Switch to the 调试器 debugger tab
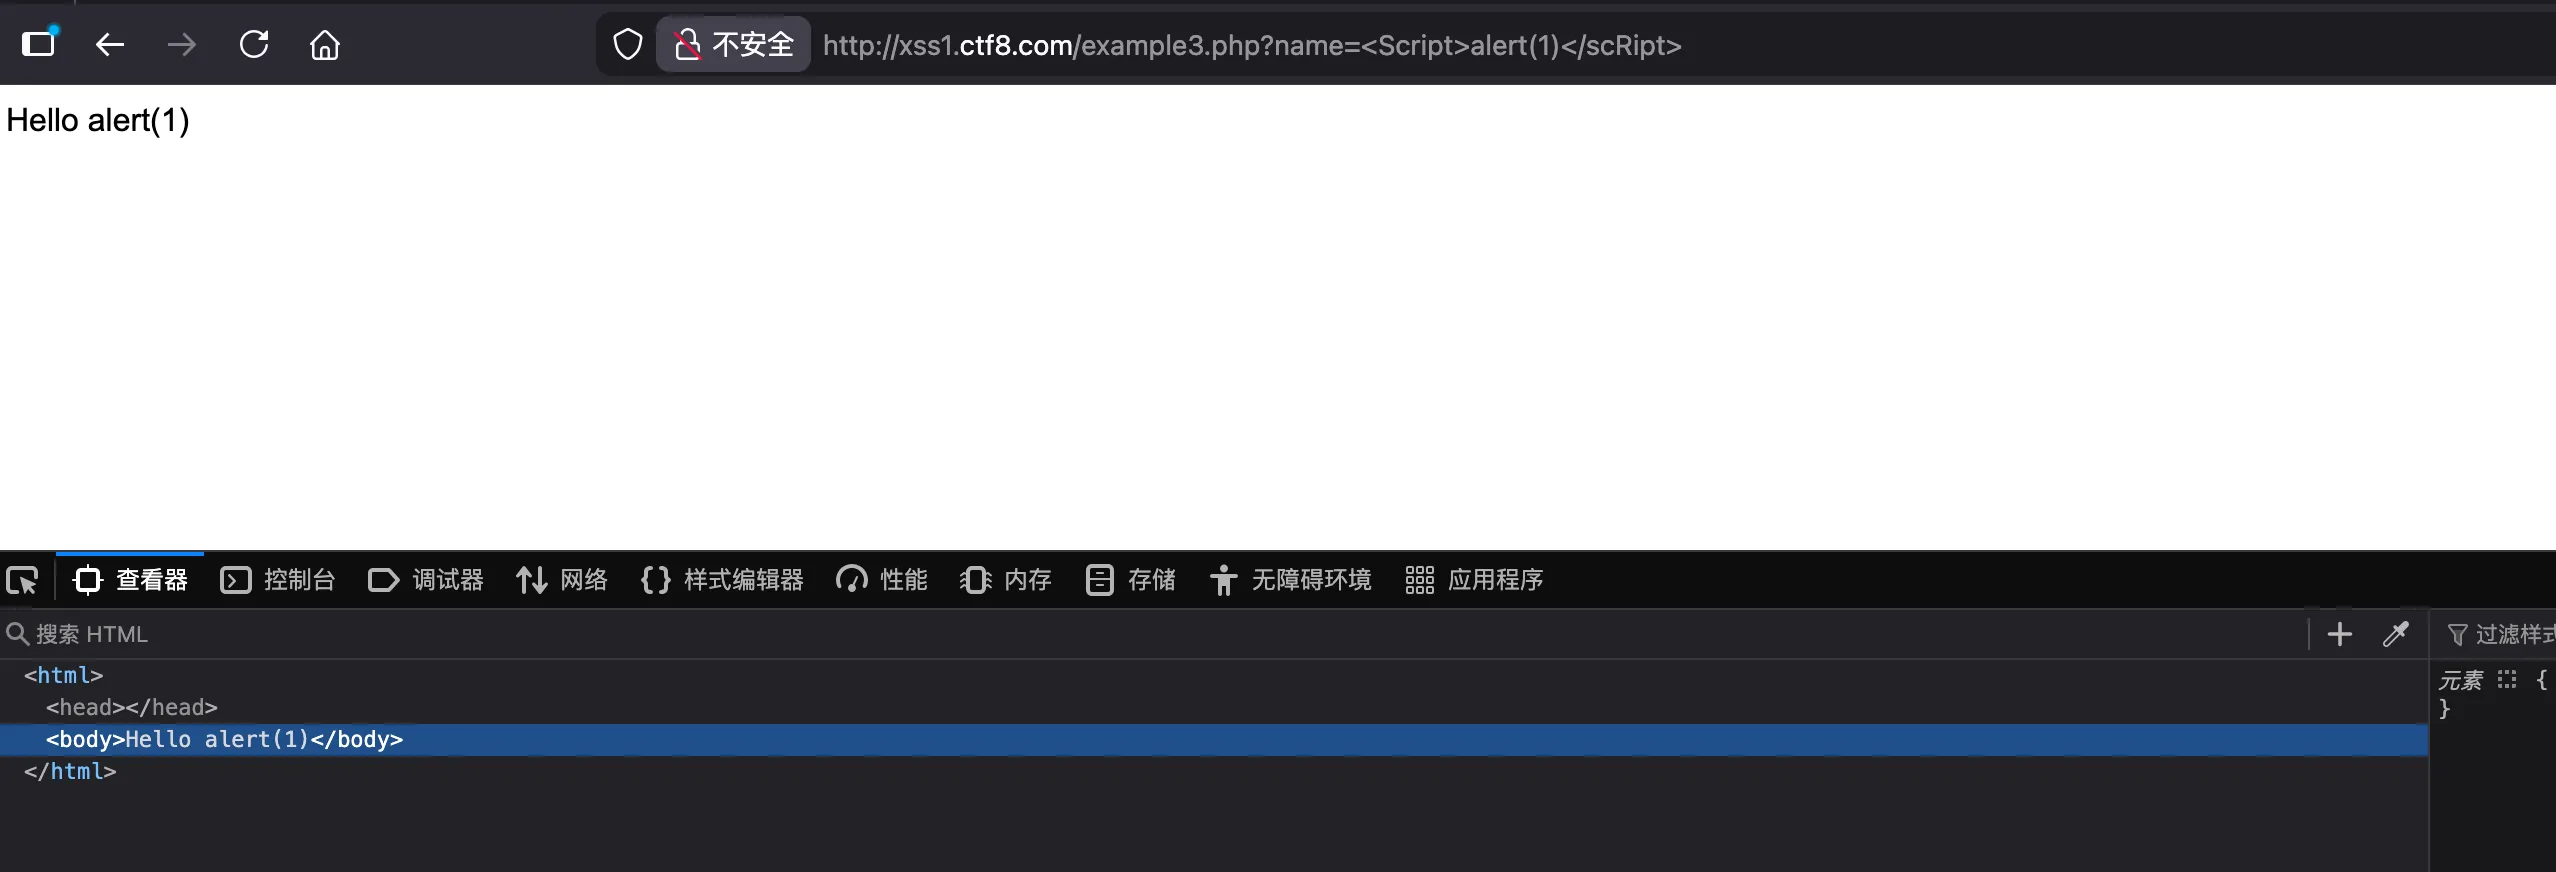 pyautogui.click(x=426, y=580)
